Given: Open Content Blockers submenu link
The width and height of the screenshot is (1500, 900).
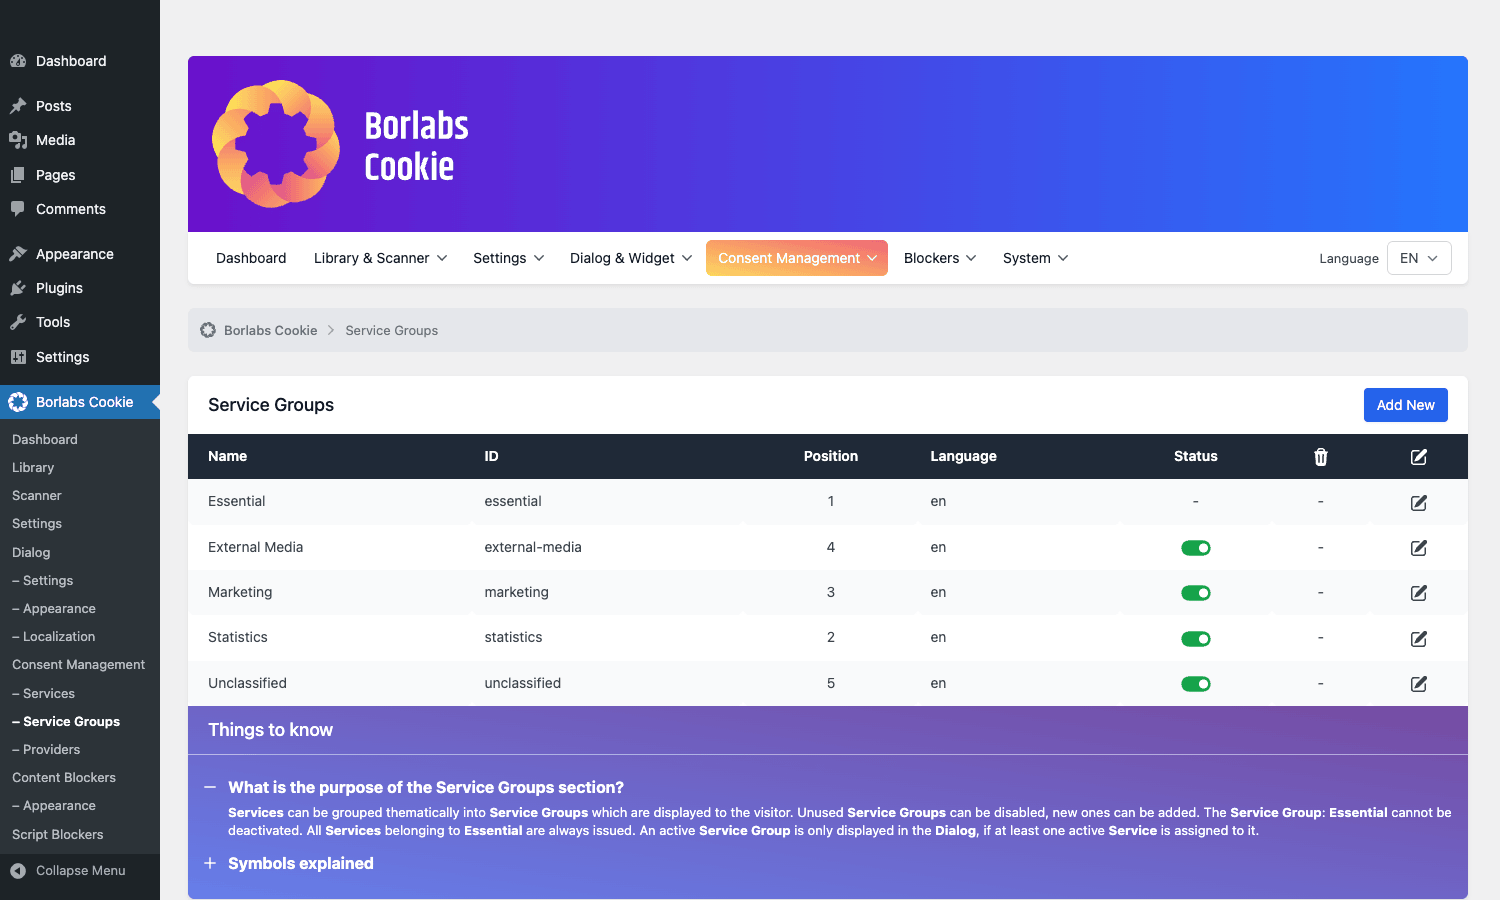Looking at the screenshot, I should tap(64, 777).
